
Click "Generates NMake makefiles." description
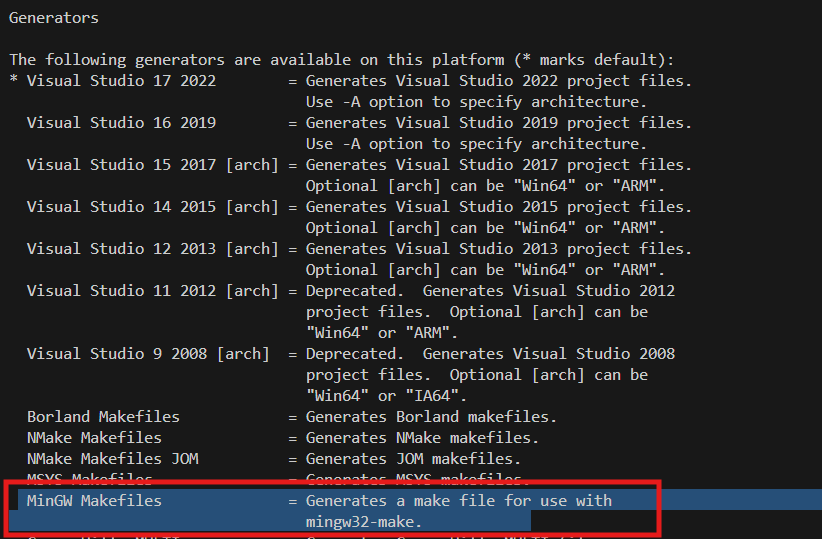coord(422,438)
